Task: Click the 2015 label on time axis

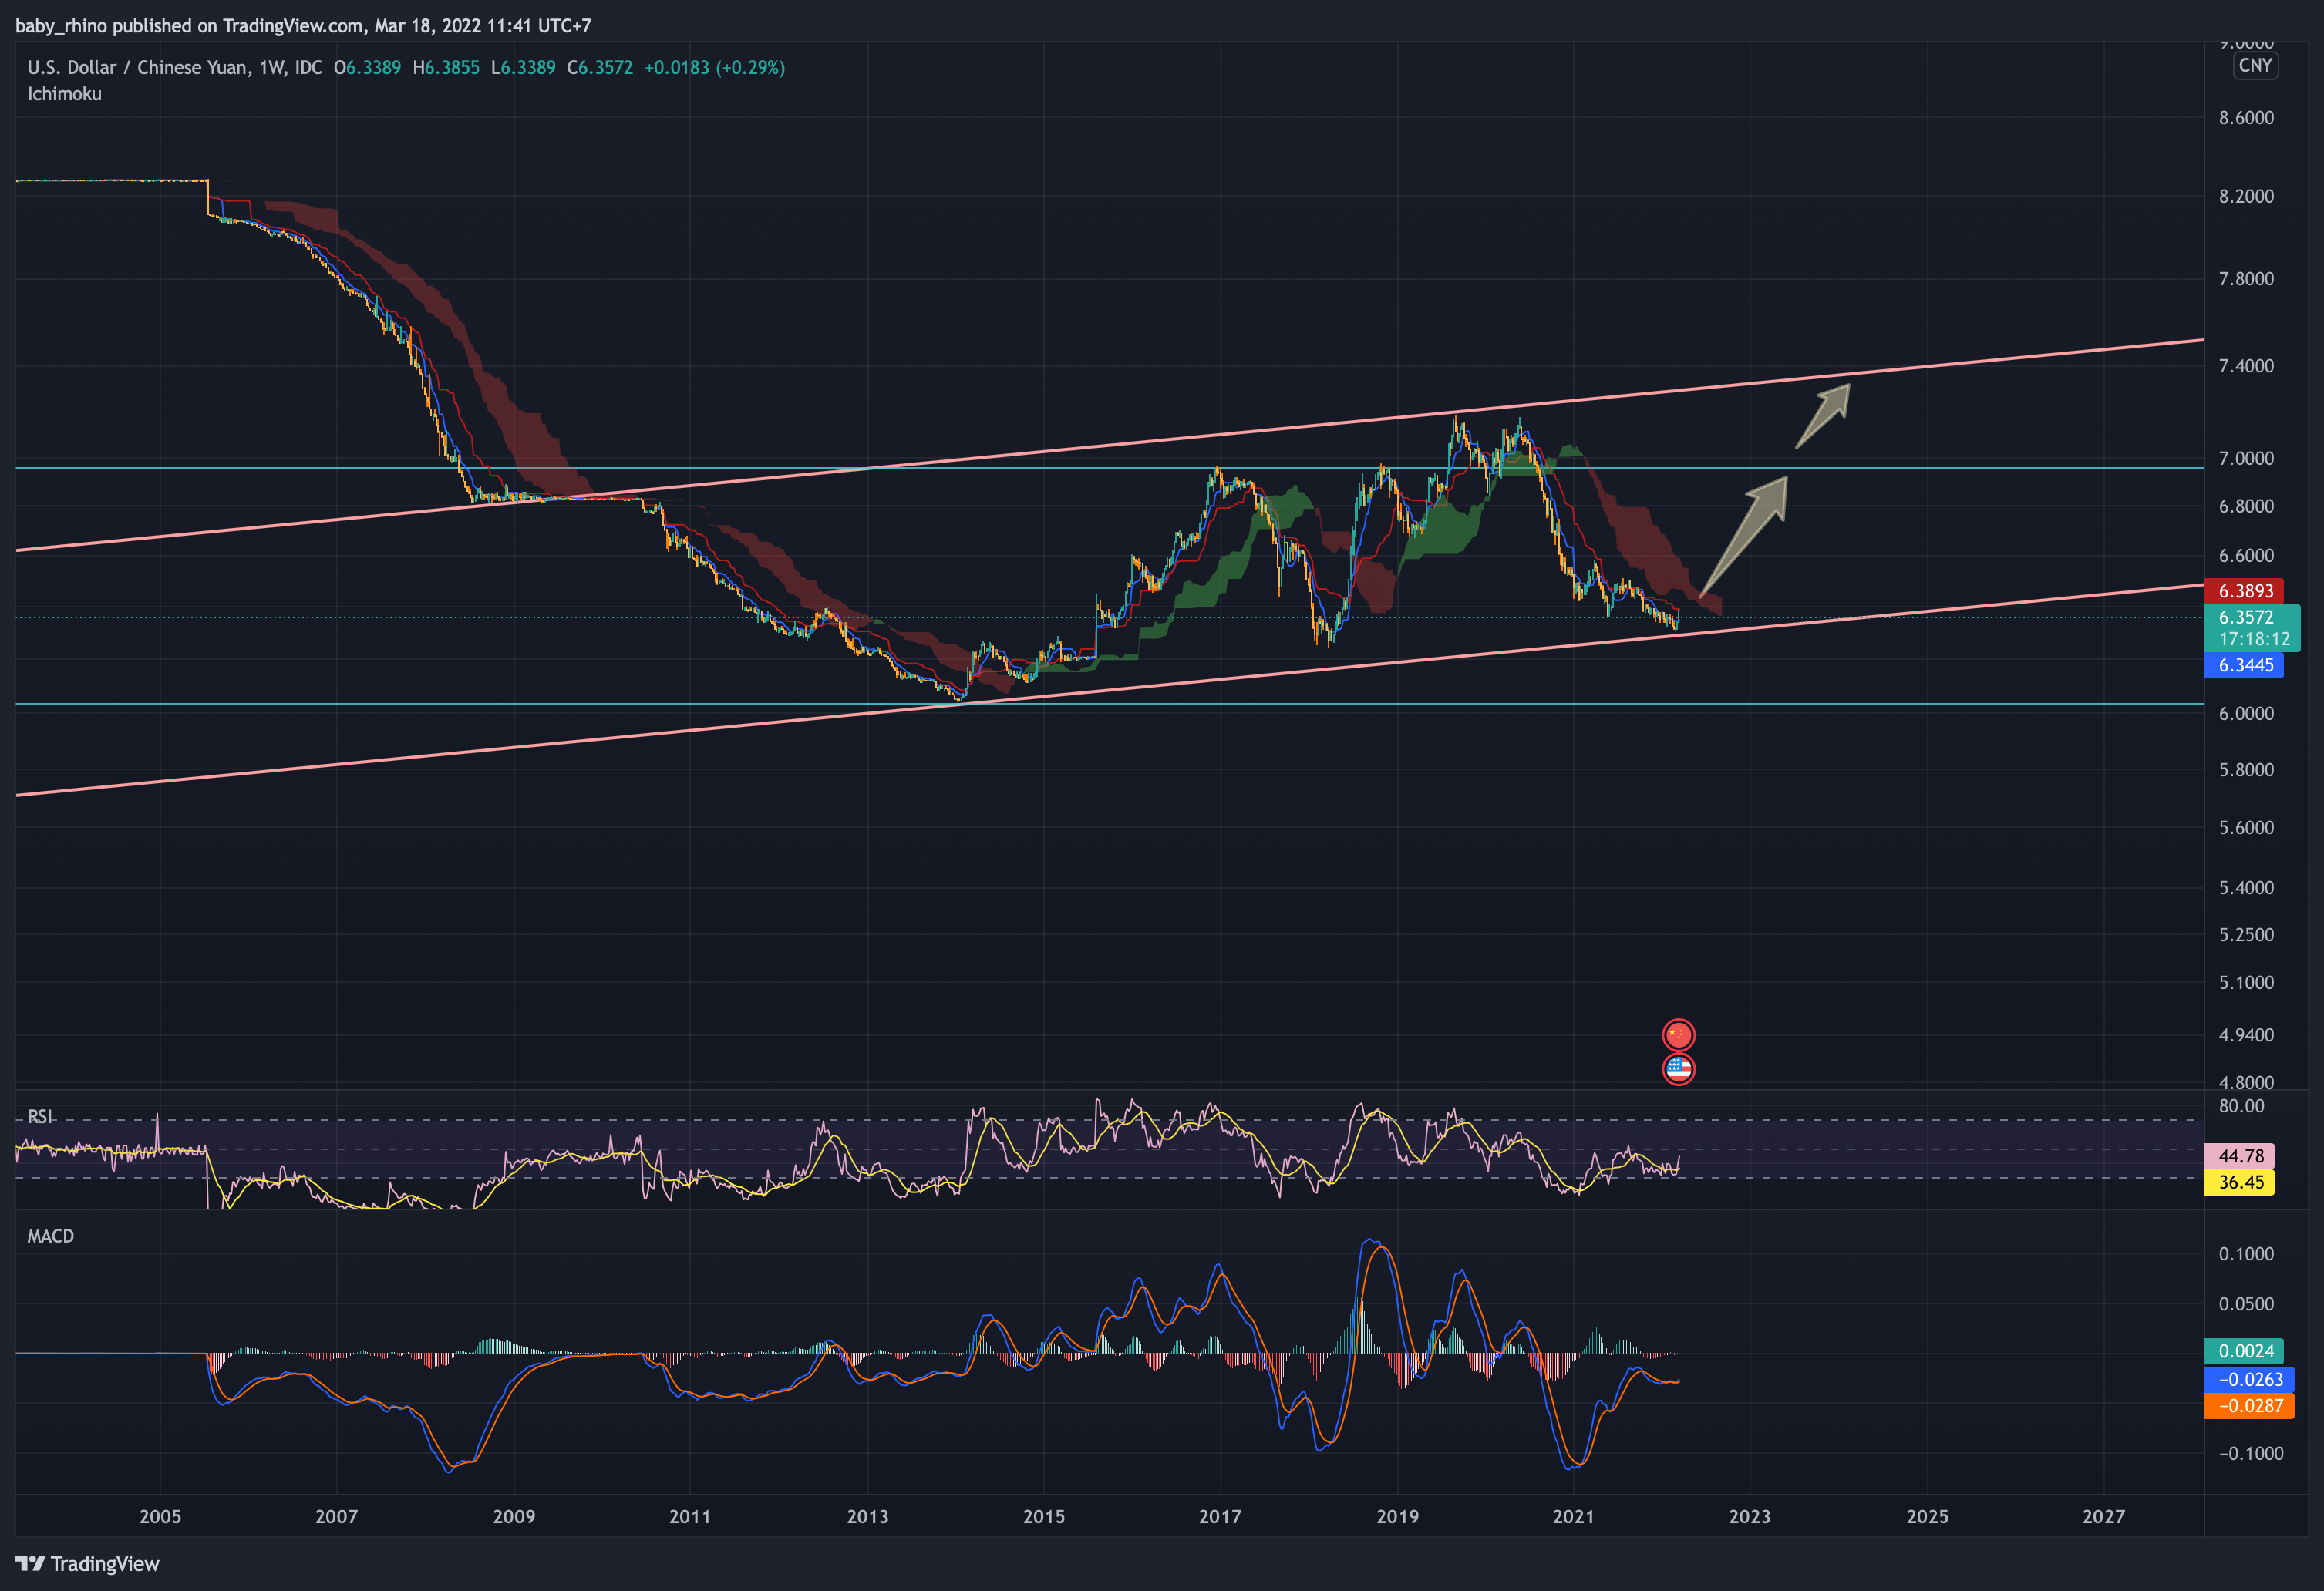Action: (x=1044, y=1516)
